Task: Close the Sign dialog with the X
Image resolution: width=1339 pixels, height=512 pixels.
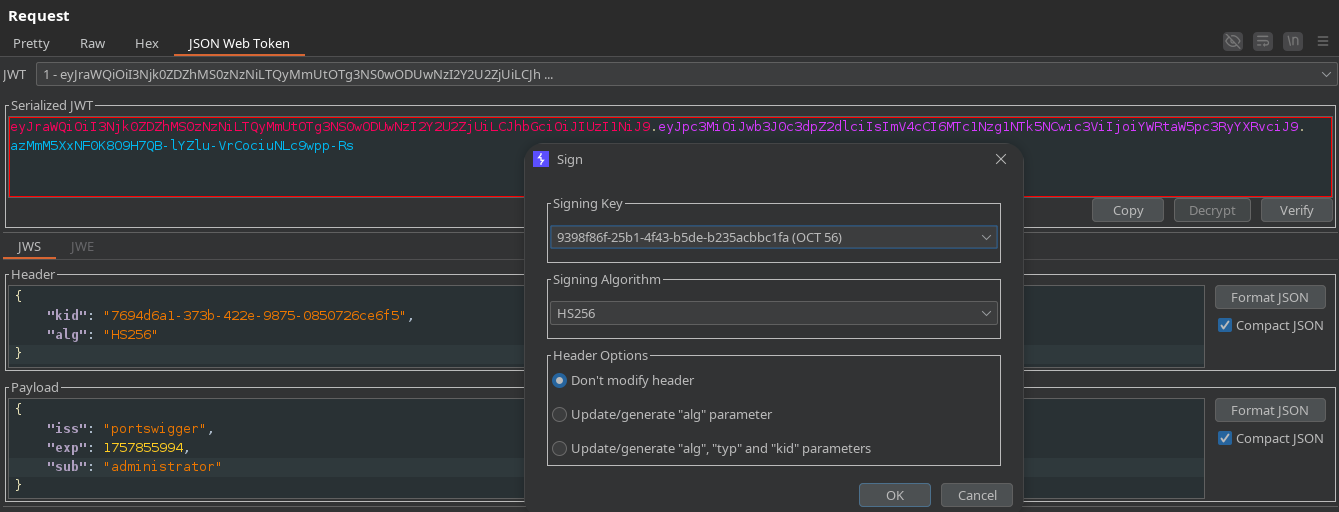Action: pyautogui.click(x=1001, y=159)
